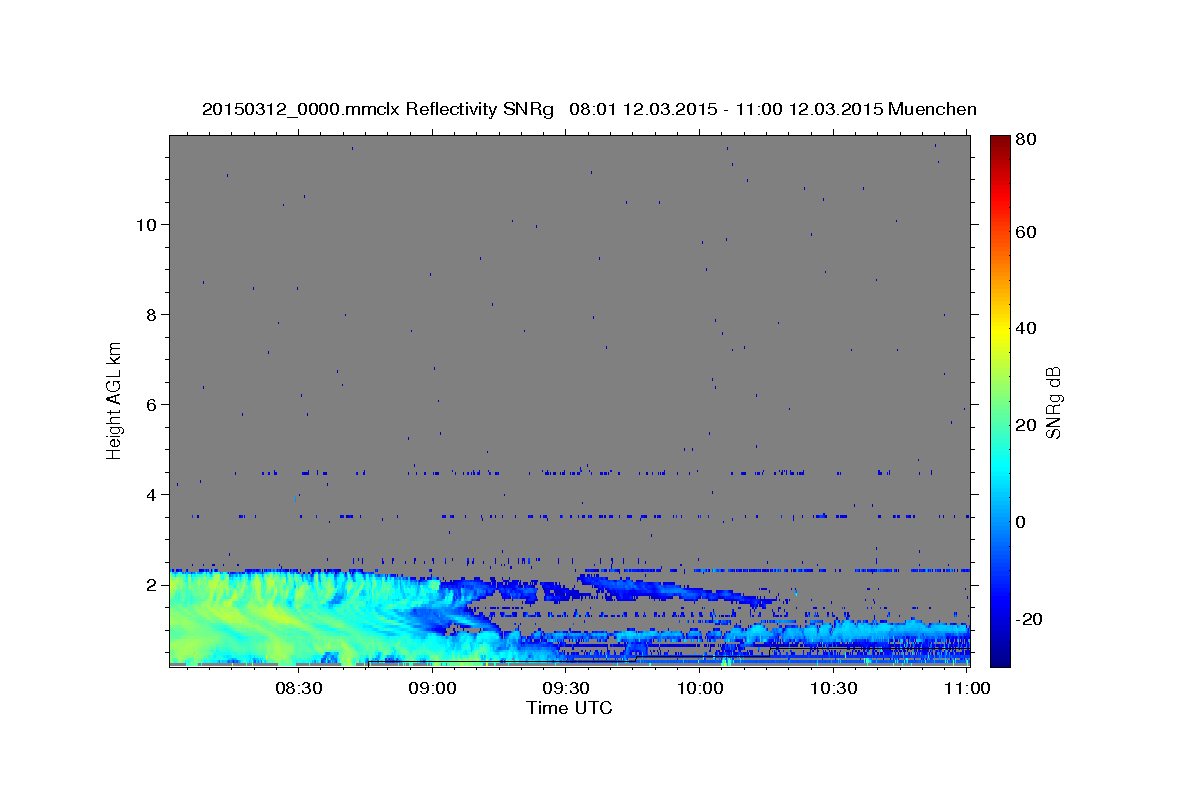1200x800 pixels.
Task: Click the colorbar value 80
Action: tap(1027, 139)
